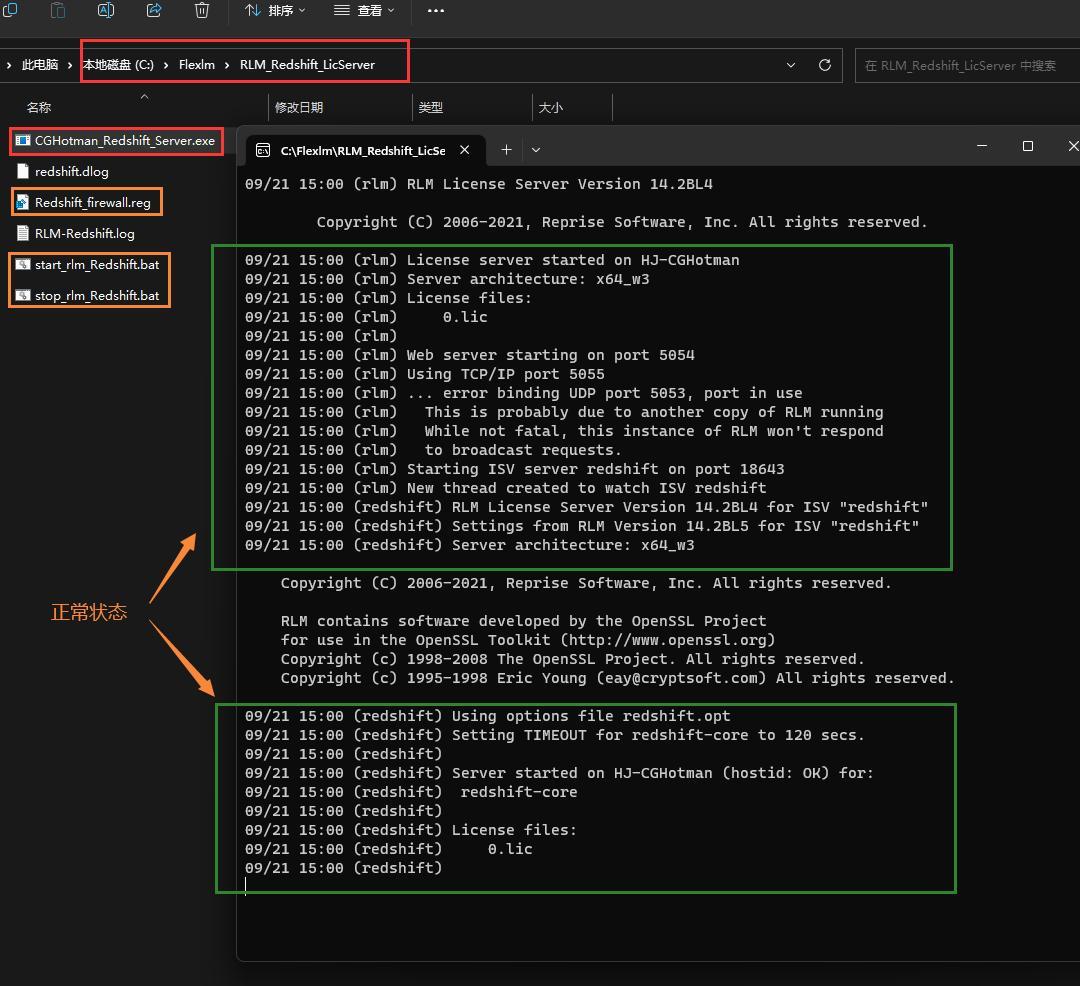
Task: Click the Flexlm breadcrumb segment
Action: (x=197, y=65)
